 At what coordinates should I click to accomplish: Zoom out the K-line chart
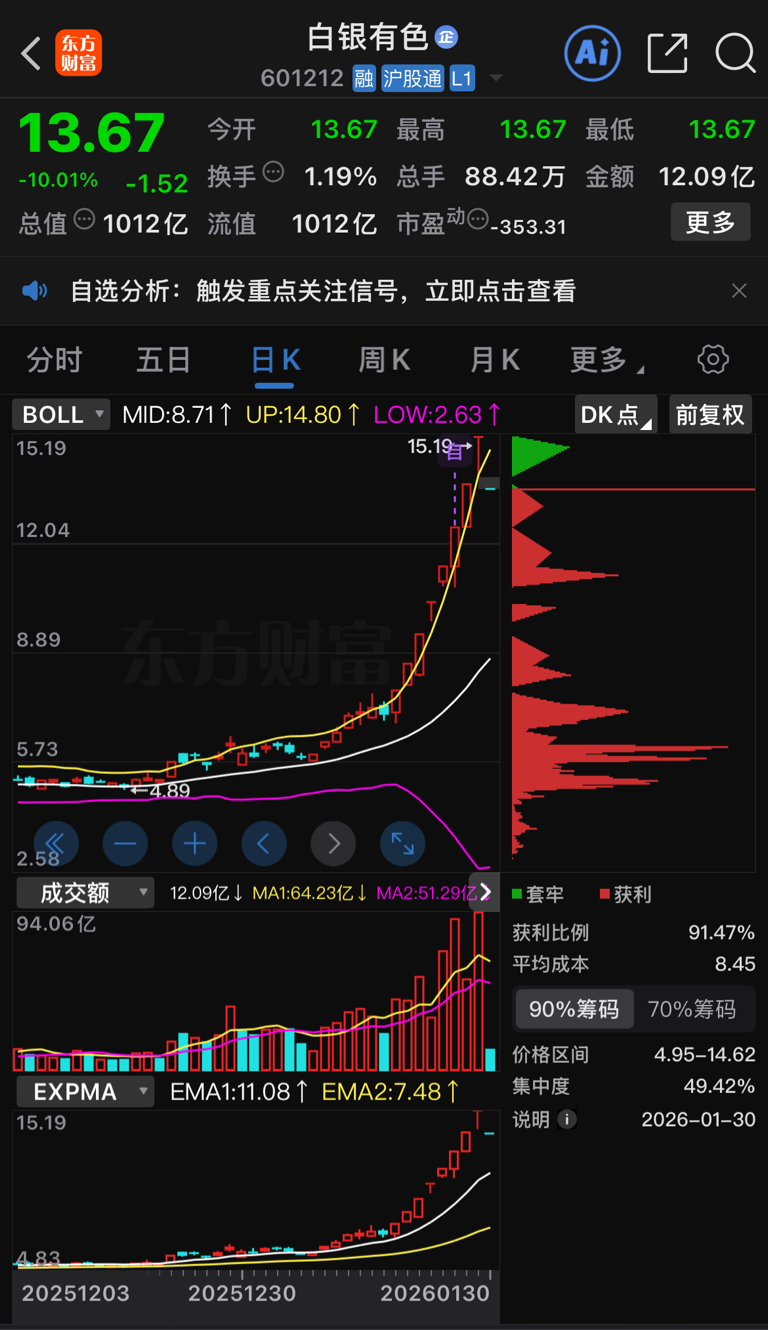[x=124, y=844]
